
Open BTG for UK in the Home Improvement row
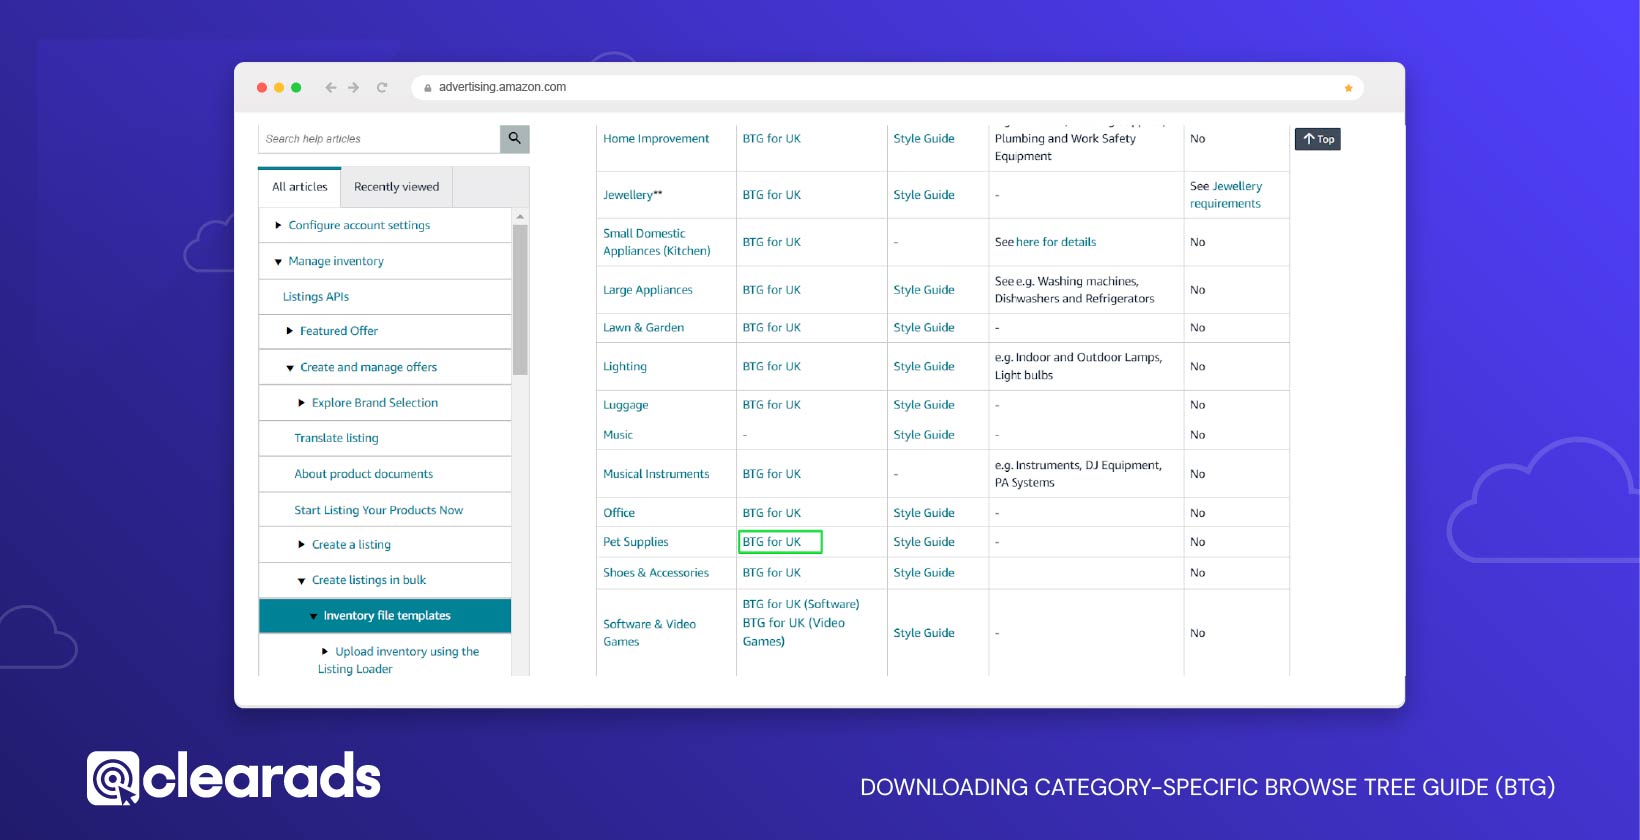pos(772,139)
